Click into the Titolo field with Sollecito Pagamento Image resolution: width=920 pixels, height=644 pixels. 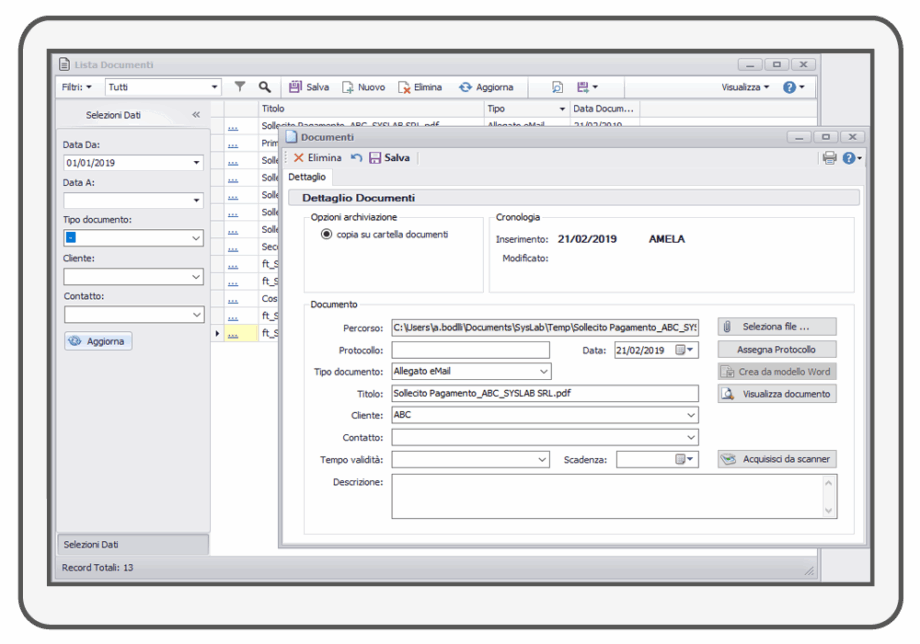point(545,394)
